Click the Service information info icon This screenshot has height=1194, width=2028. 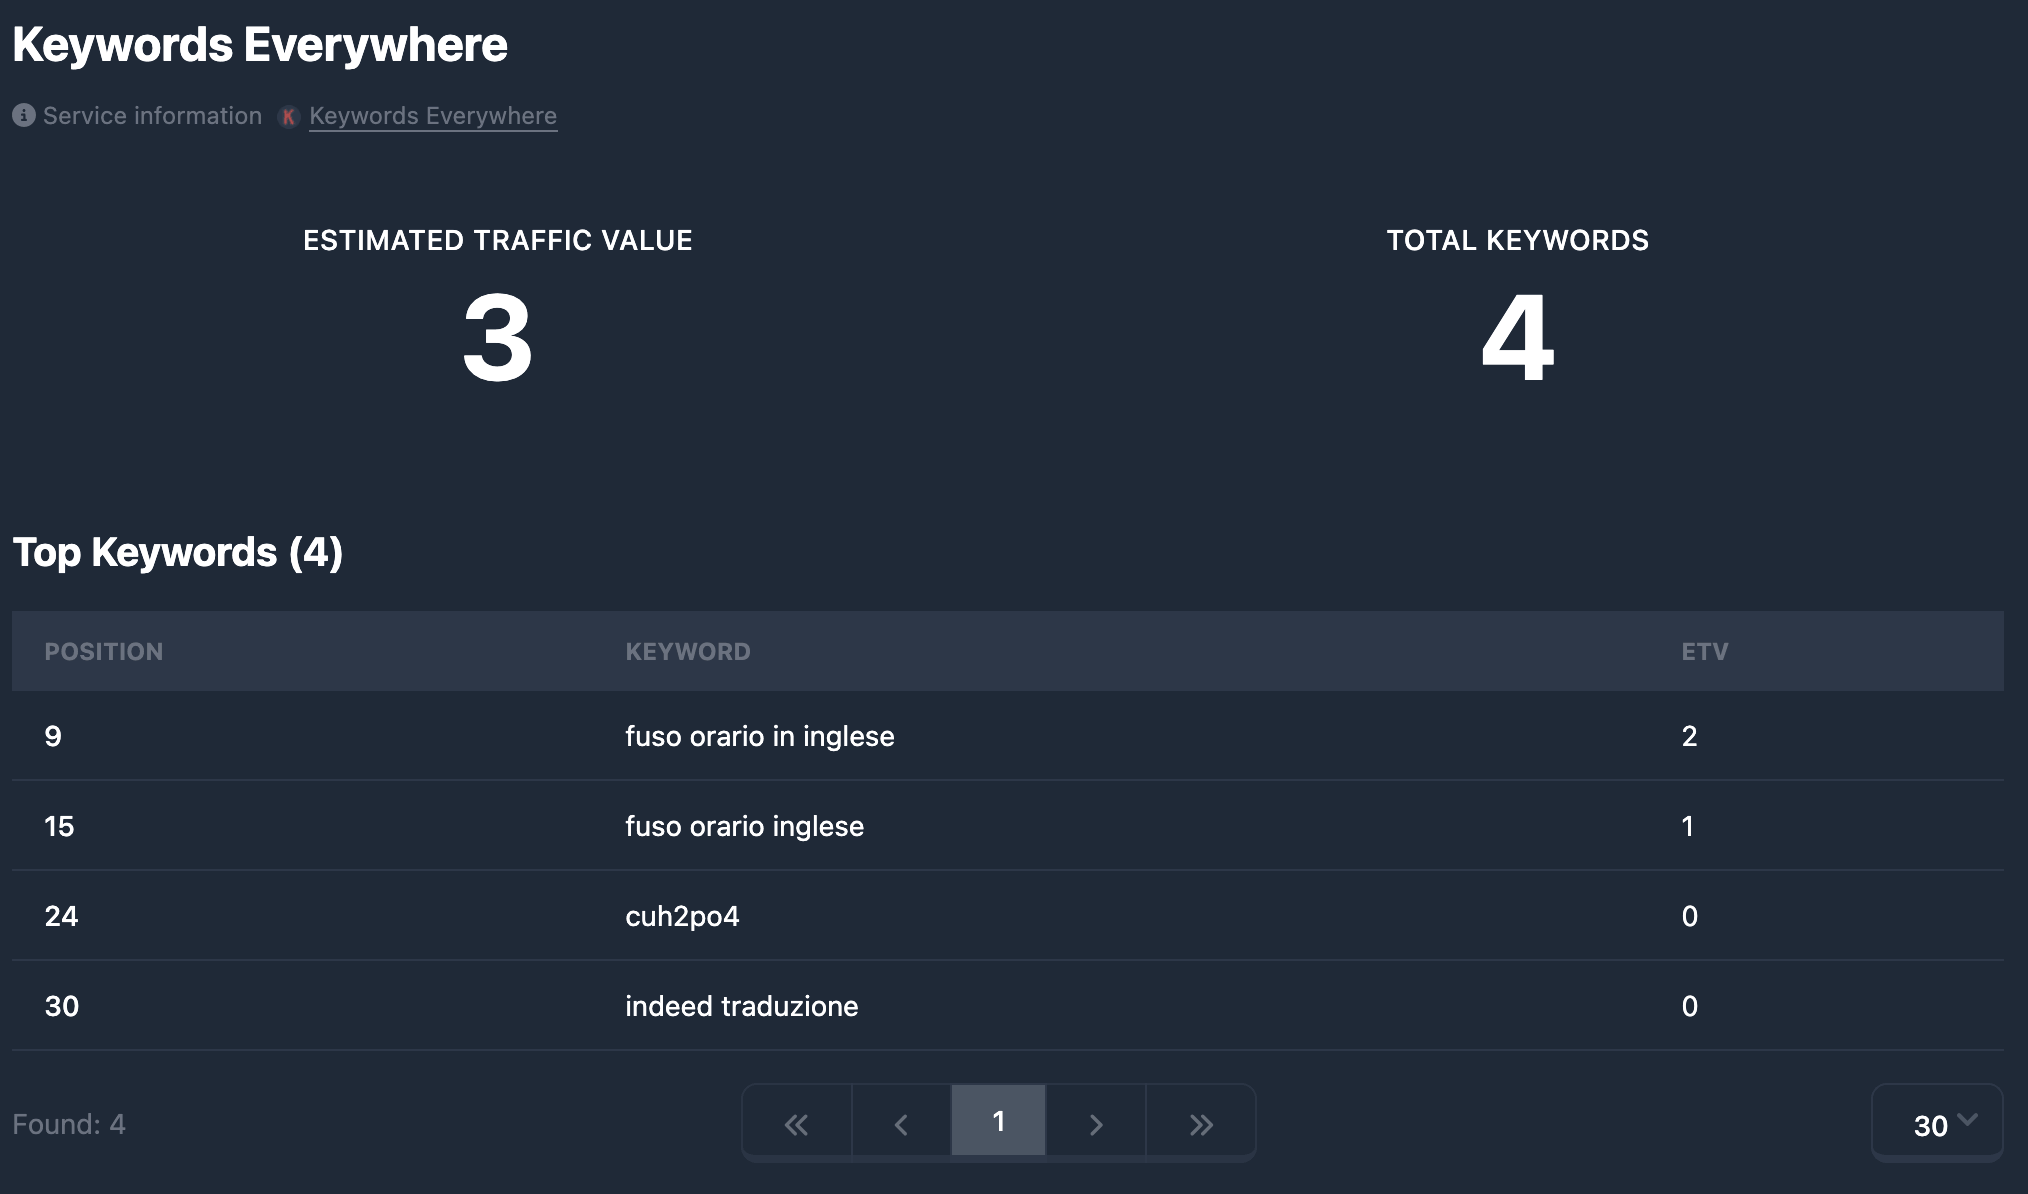coord(22,116)
